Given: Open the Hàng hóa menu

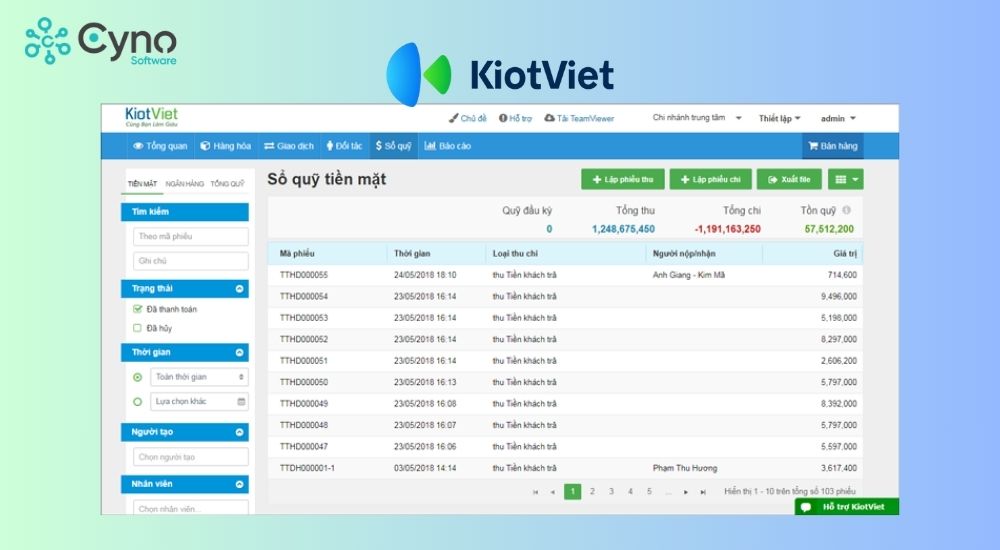Looking at the screenshot, I should pos(226,146).
